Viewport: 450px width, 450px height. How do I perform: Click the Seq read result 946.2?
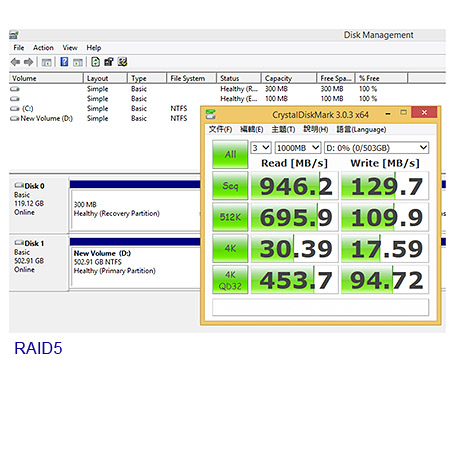tap(294, 186)
